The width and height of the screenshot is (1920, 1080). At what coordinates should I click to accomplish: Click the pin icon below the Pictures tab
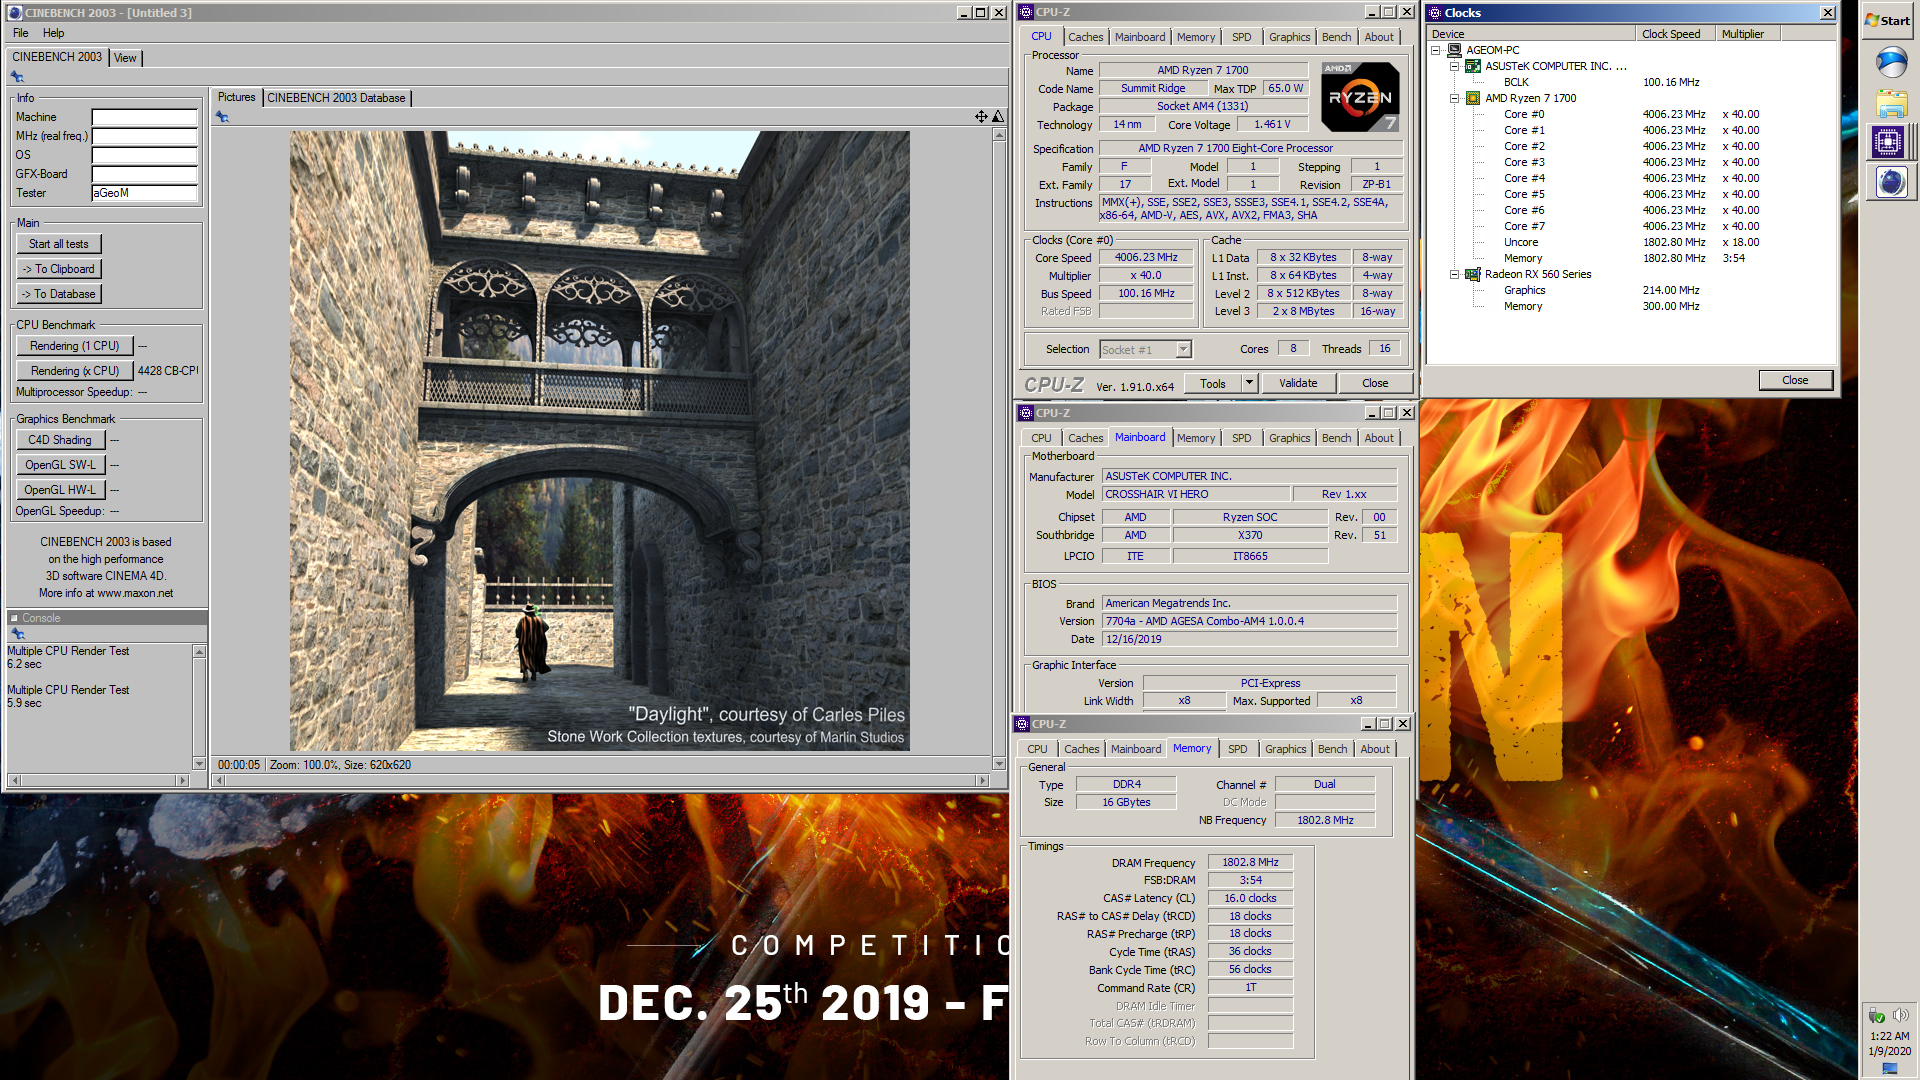coord(222,117)
